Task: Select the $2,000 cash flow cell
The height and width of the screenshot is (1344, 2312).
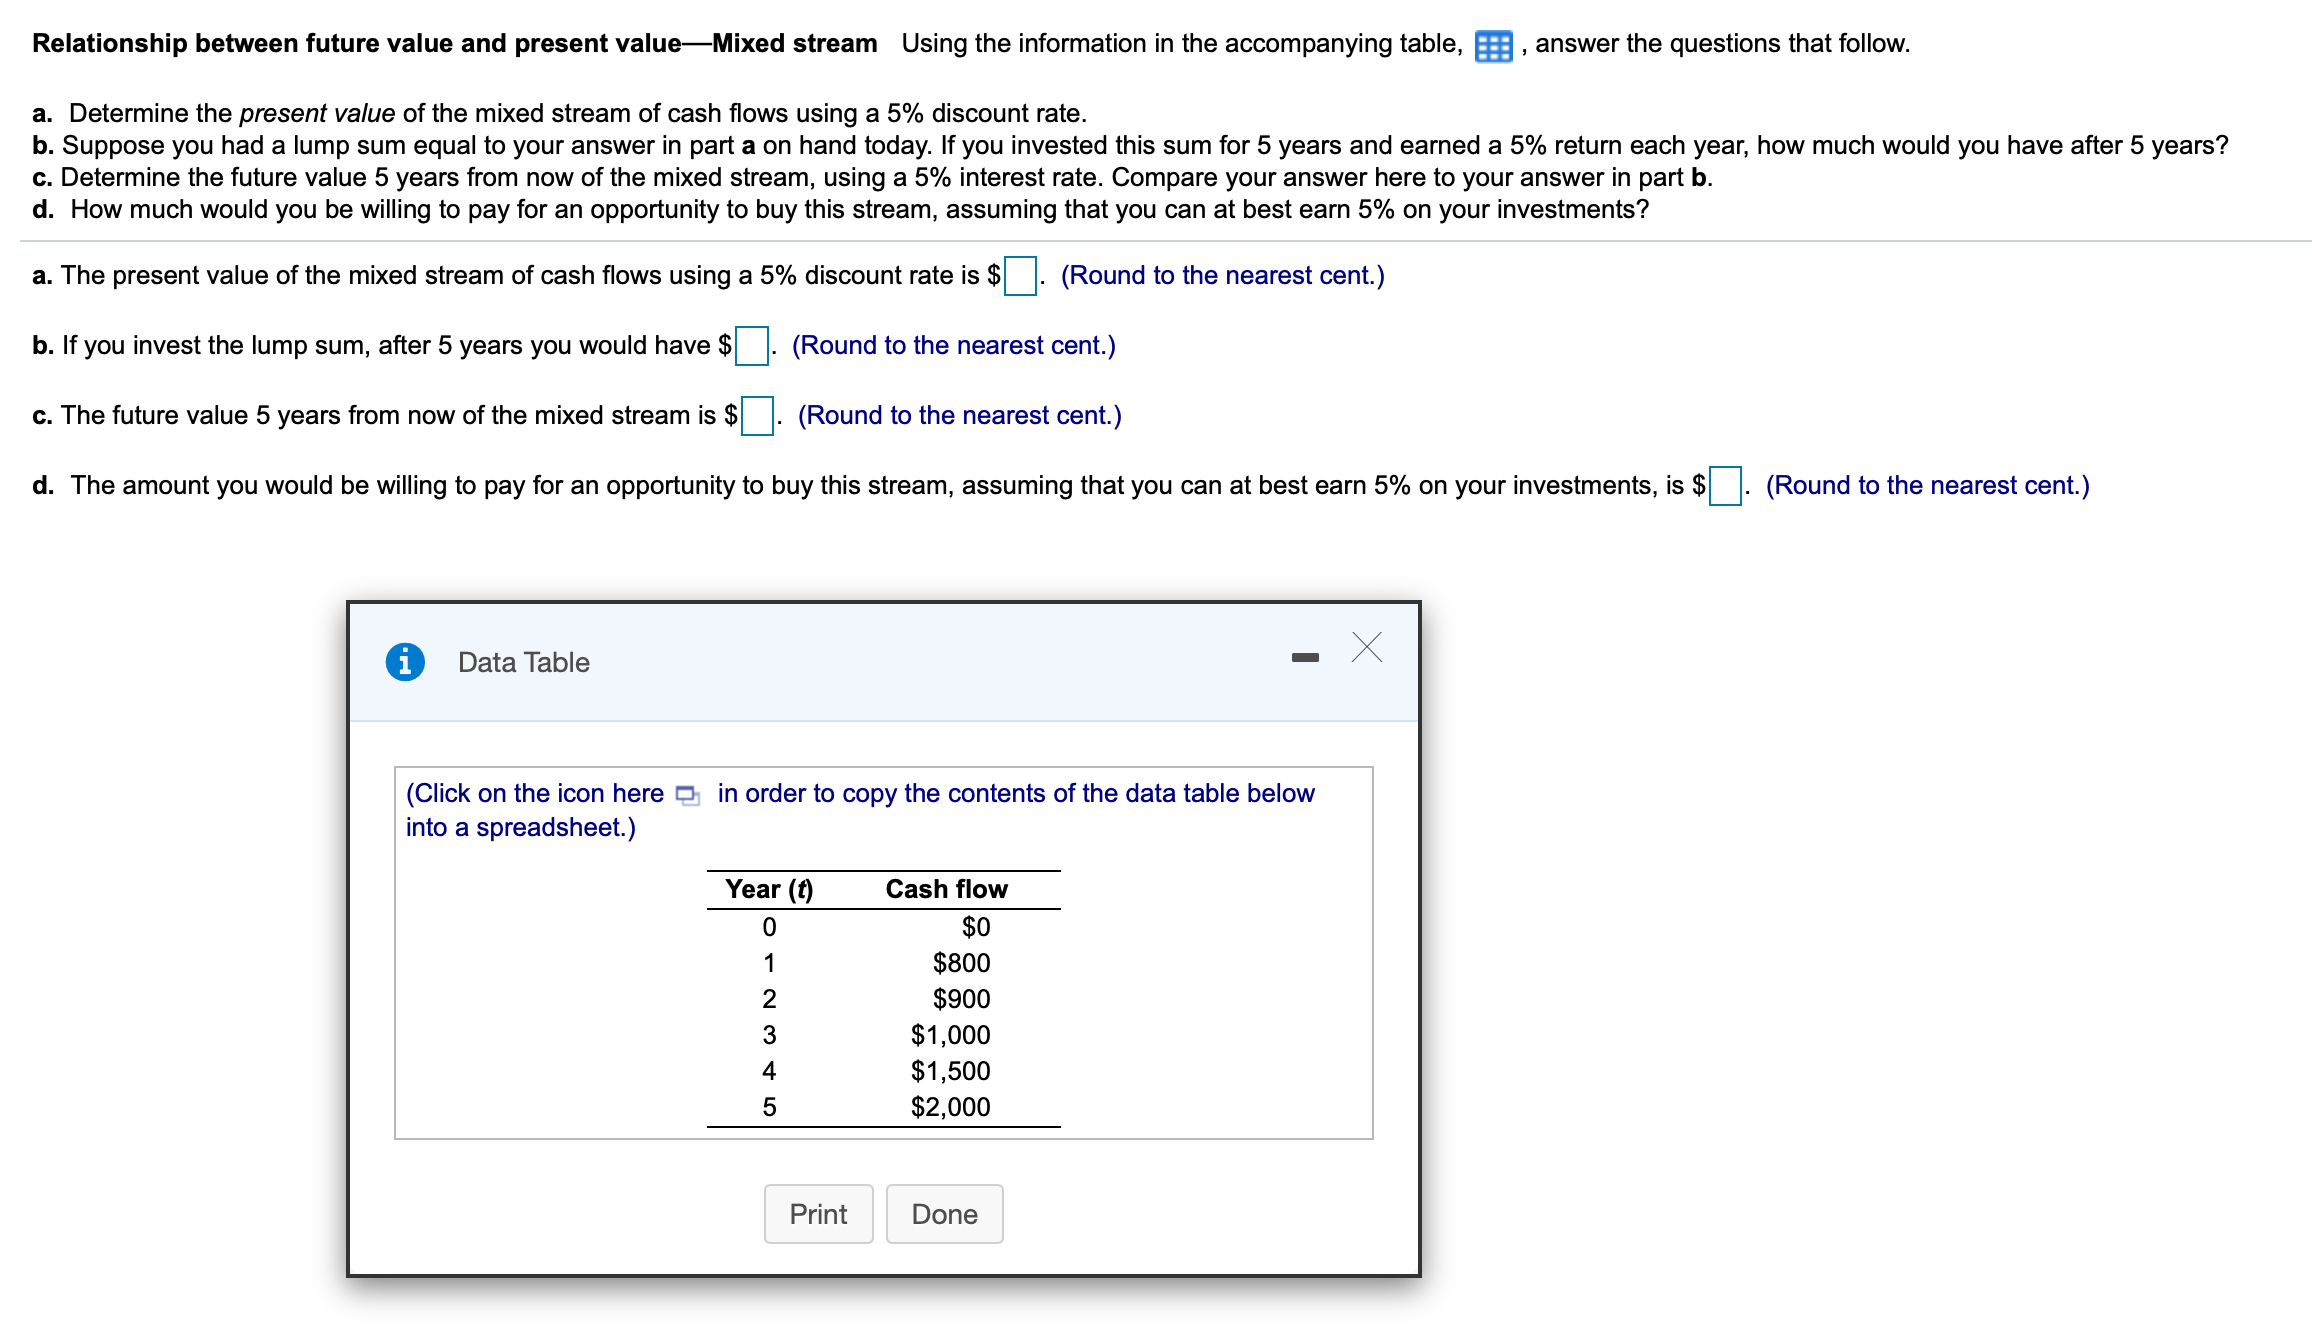Action: point(950,1107)
